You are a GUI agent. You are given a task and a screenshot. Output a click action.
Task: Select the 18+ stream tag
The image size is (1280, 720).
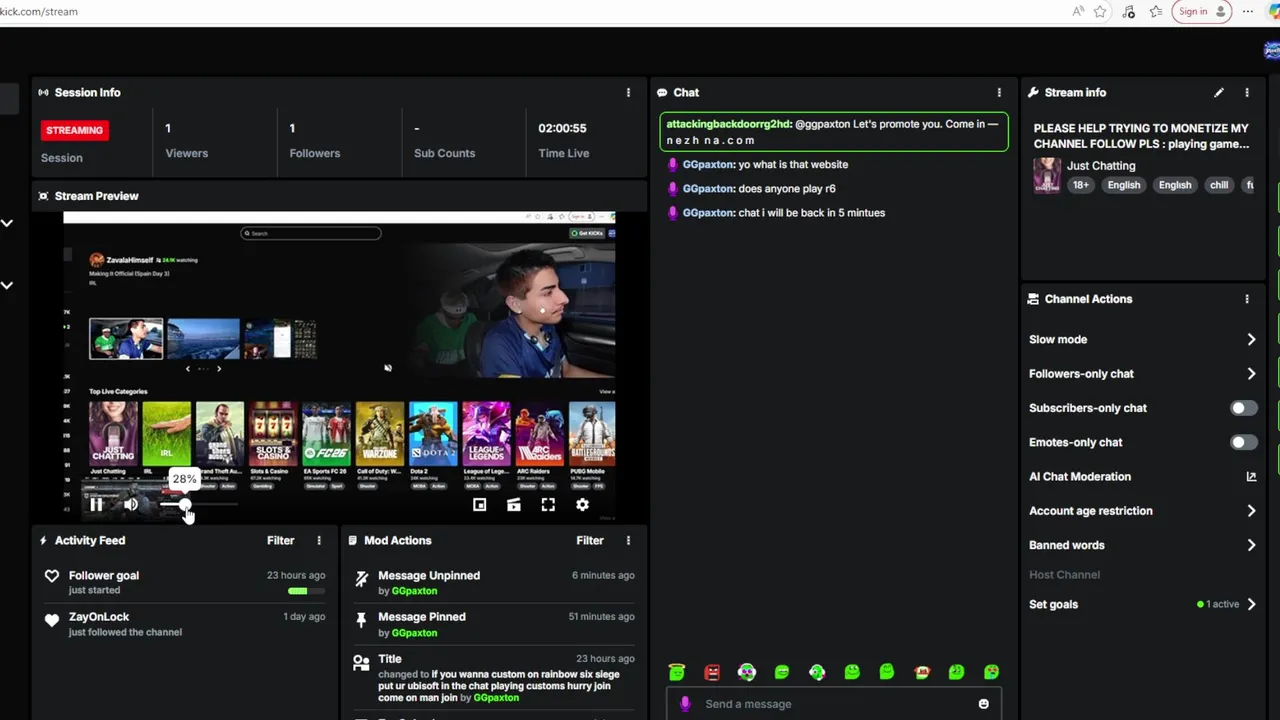click(1081, 185)
